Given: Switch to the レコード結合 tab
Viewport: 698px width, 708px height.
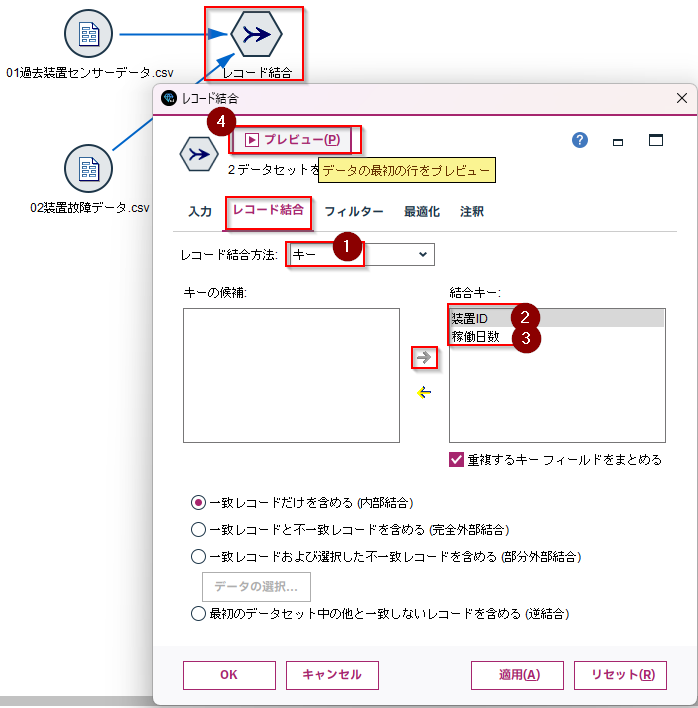Looking at the screenshot, I should tap(268, 210).
